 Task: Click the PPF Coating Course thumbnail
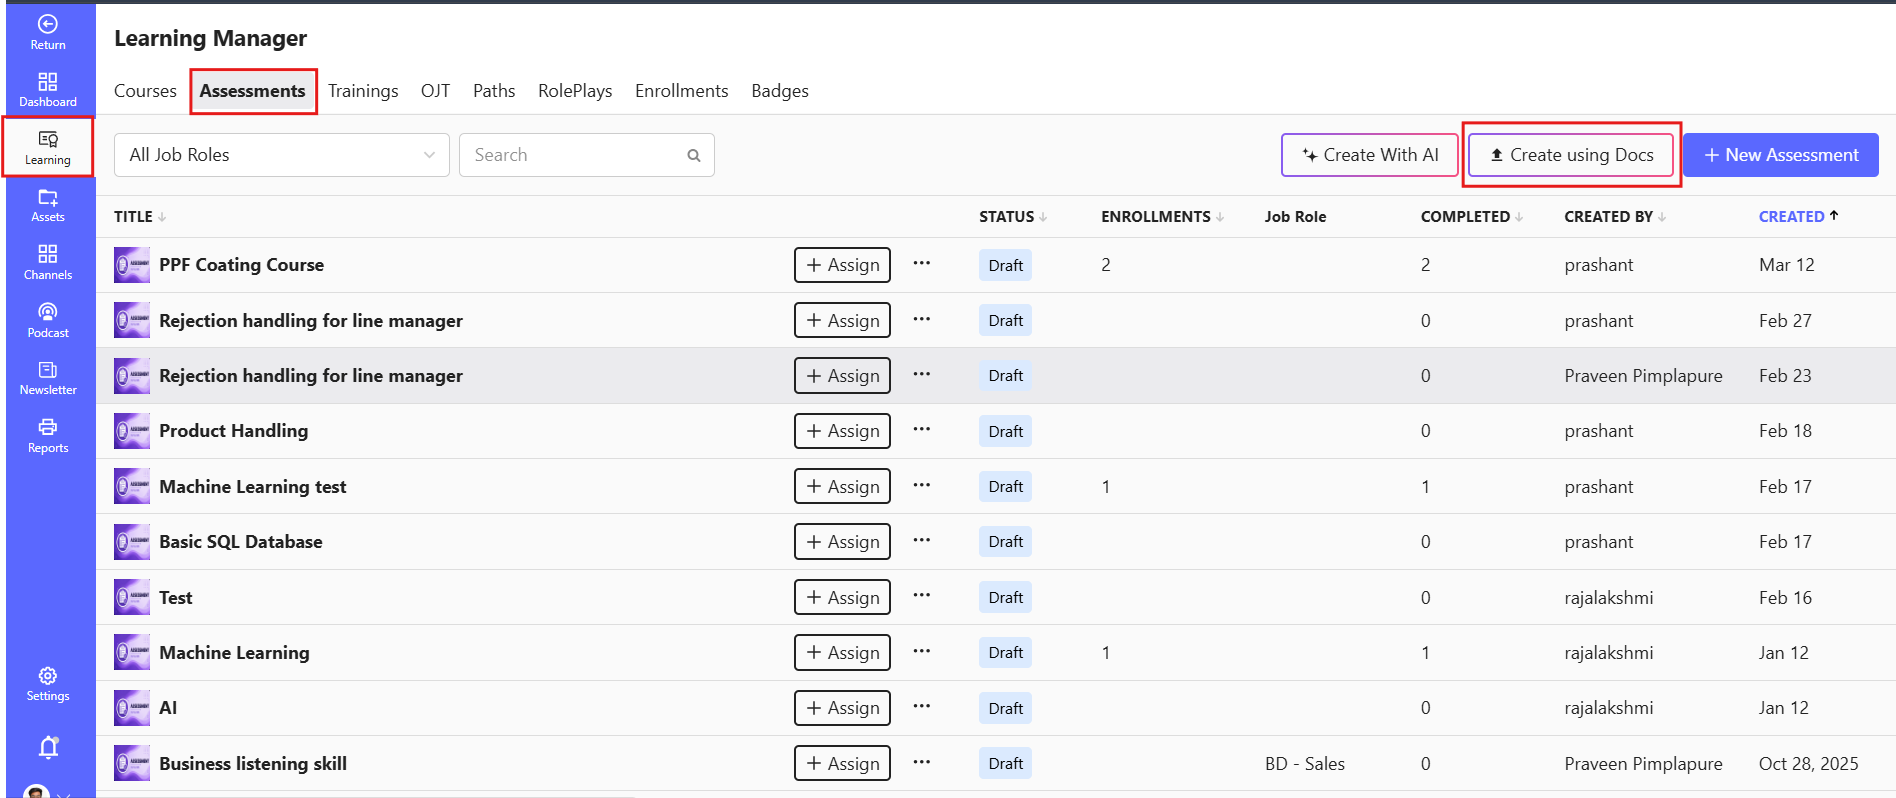point(132,265)
